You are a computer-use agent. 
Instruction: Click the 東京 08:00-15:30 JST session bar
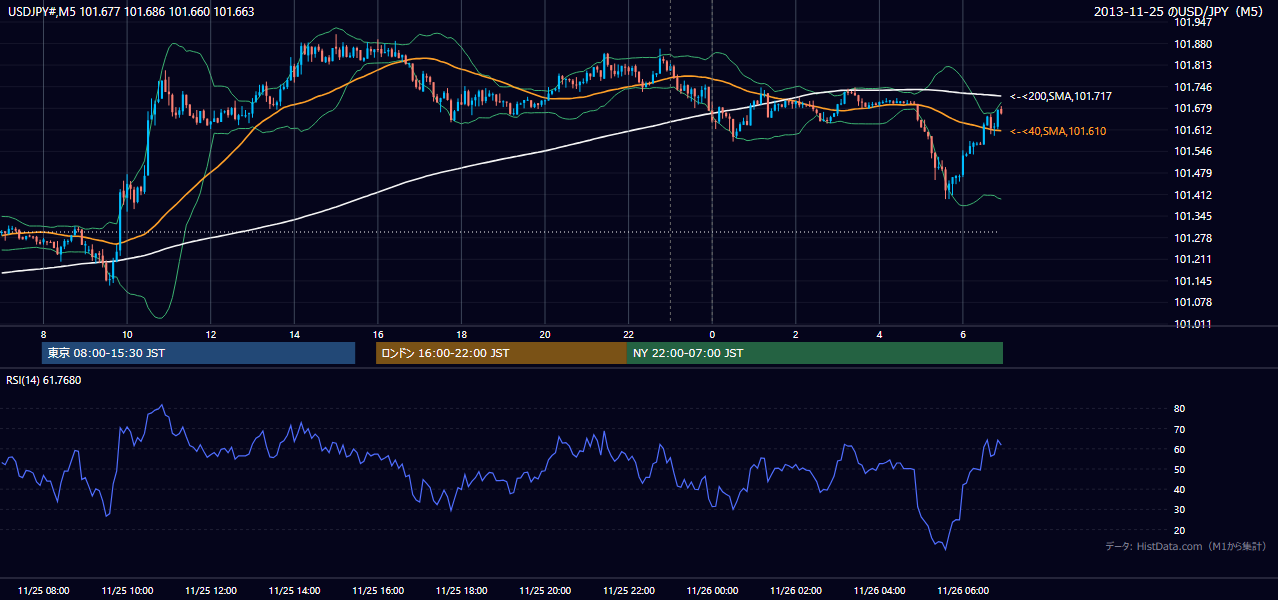coord(198,353)
